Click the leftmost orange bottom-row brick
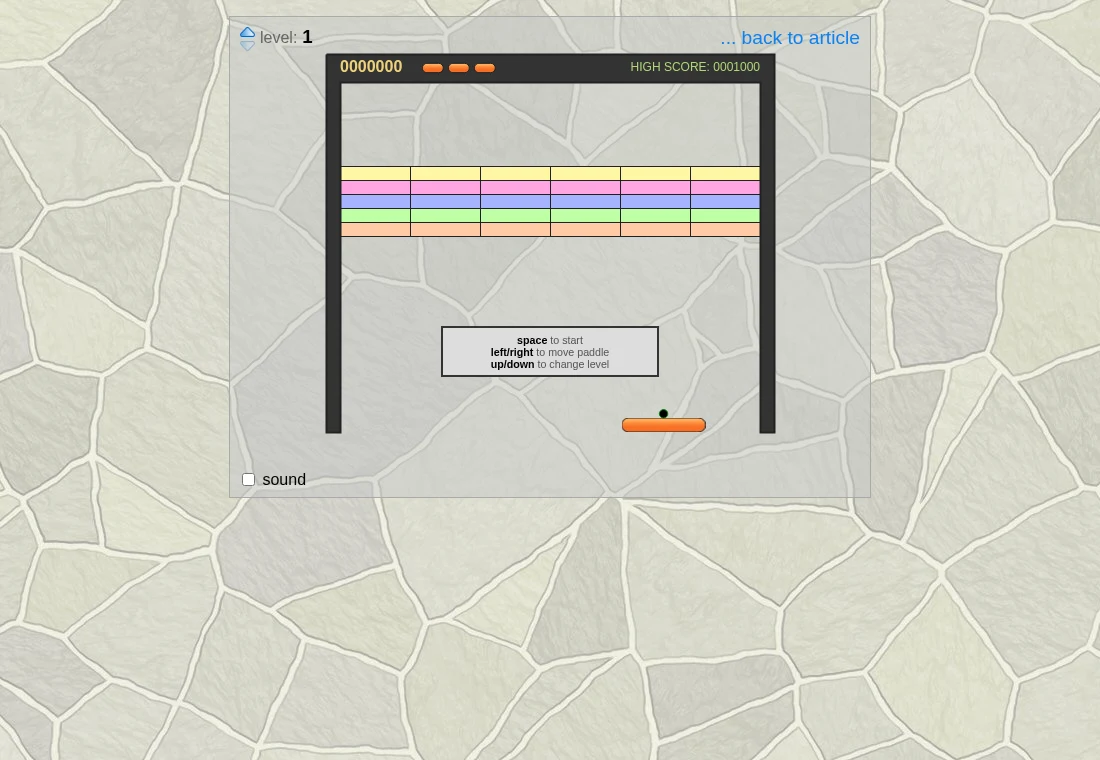 tap(375, 229)
